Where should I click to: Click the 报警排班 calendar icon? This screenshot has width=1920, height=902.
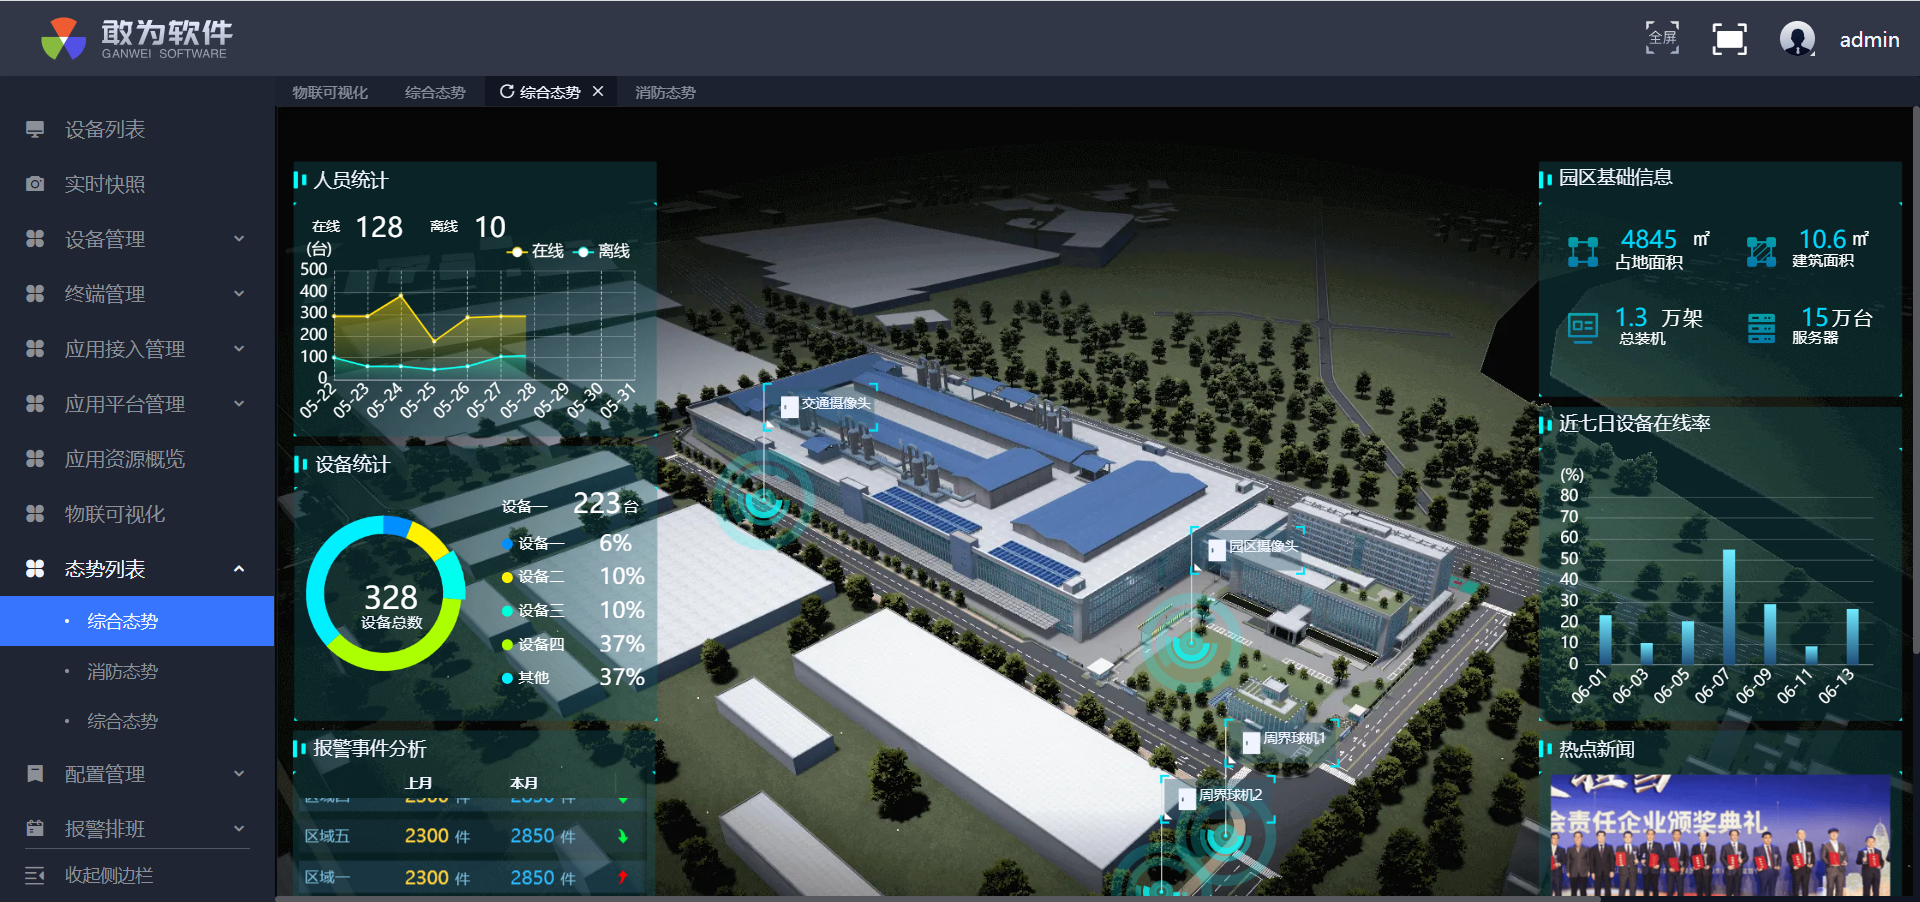(x=35, y=829)
